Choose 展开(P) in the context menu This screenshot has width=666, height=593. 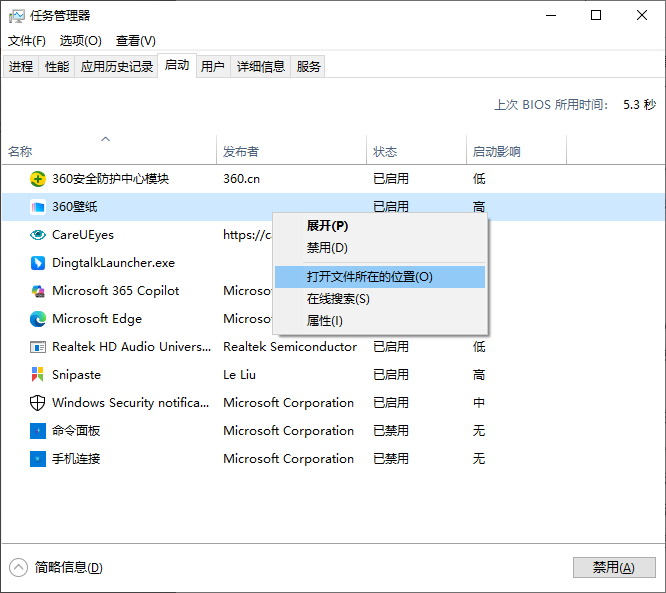click(x=380, y=226)
